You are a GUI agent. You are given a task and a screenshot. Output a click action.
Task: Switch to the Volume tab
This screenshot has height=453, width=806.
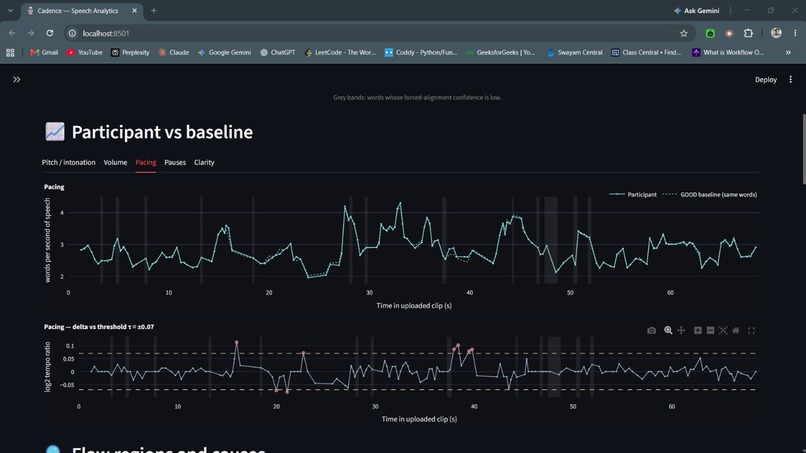115,162
